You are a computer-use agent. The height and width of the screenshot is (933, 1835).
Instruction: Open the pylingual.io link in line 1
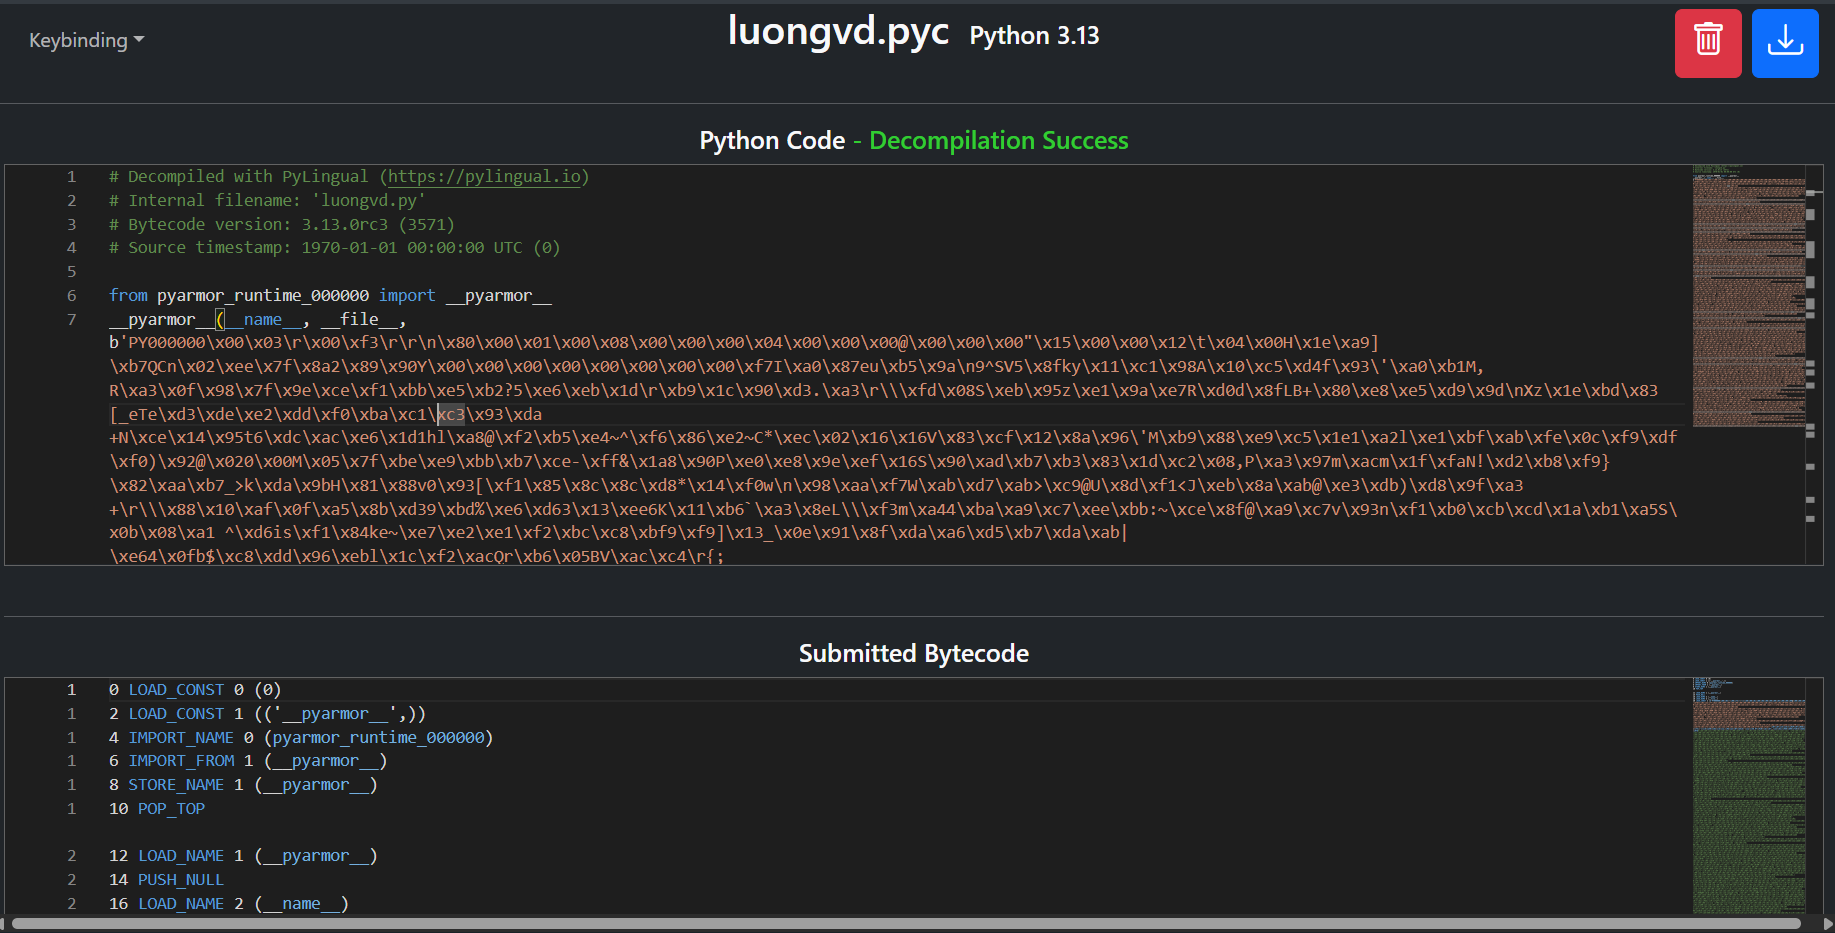tap(484, 177)
